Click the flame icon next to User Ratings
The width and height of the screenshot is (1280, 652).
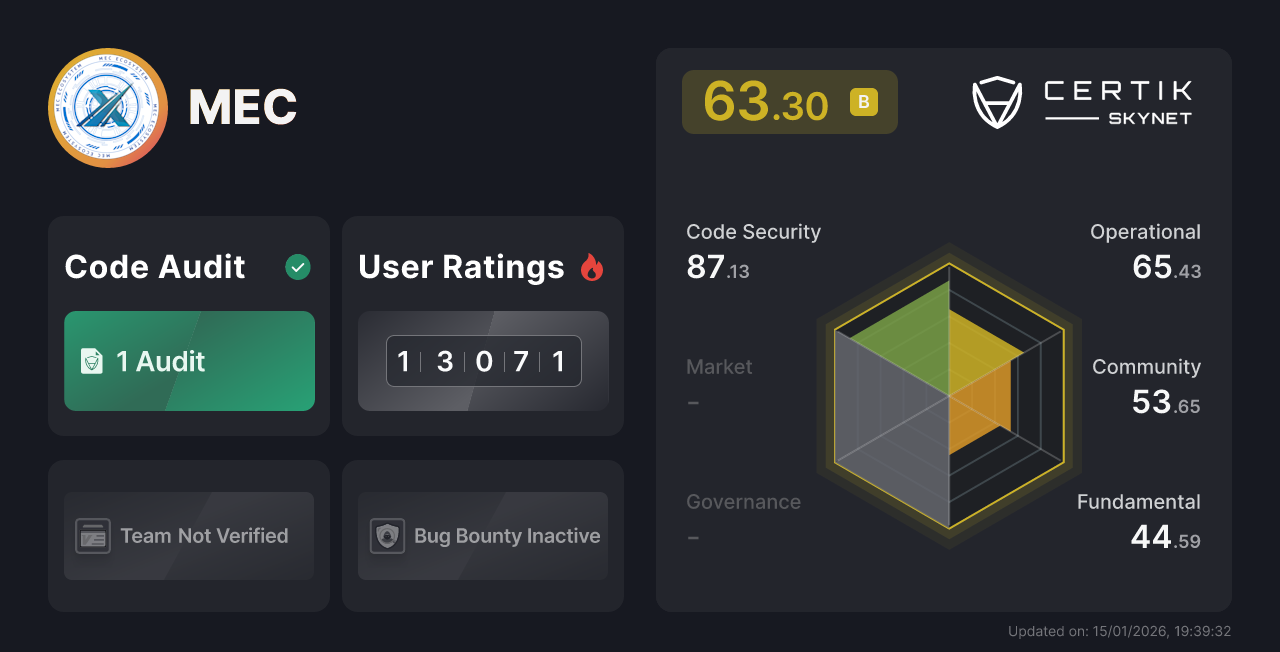coord(592,266)
